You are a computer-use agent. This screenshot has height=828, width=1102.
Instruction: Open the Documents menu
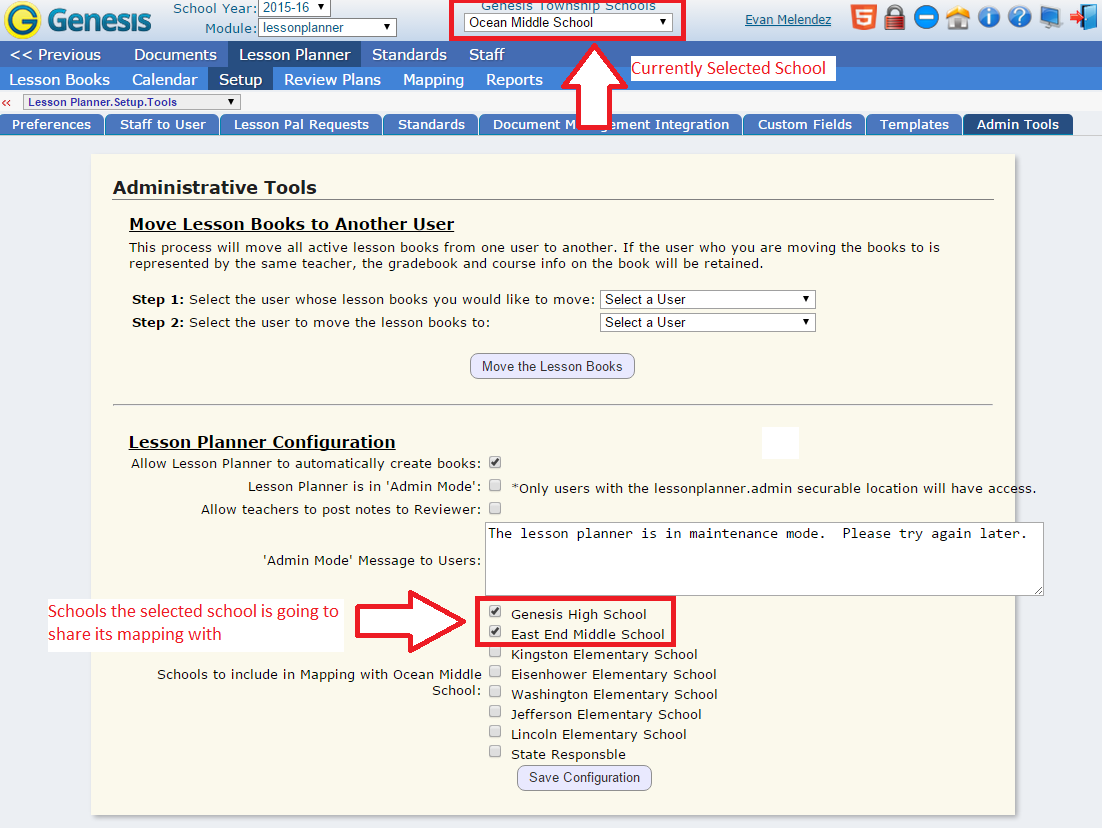tap(175, 55)
